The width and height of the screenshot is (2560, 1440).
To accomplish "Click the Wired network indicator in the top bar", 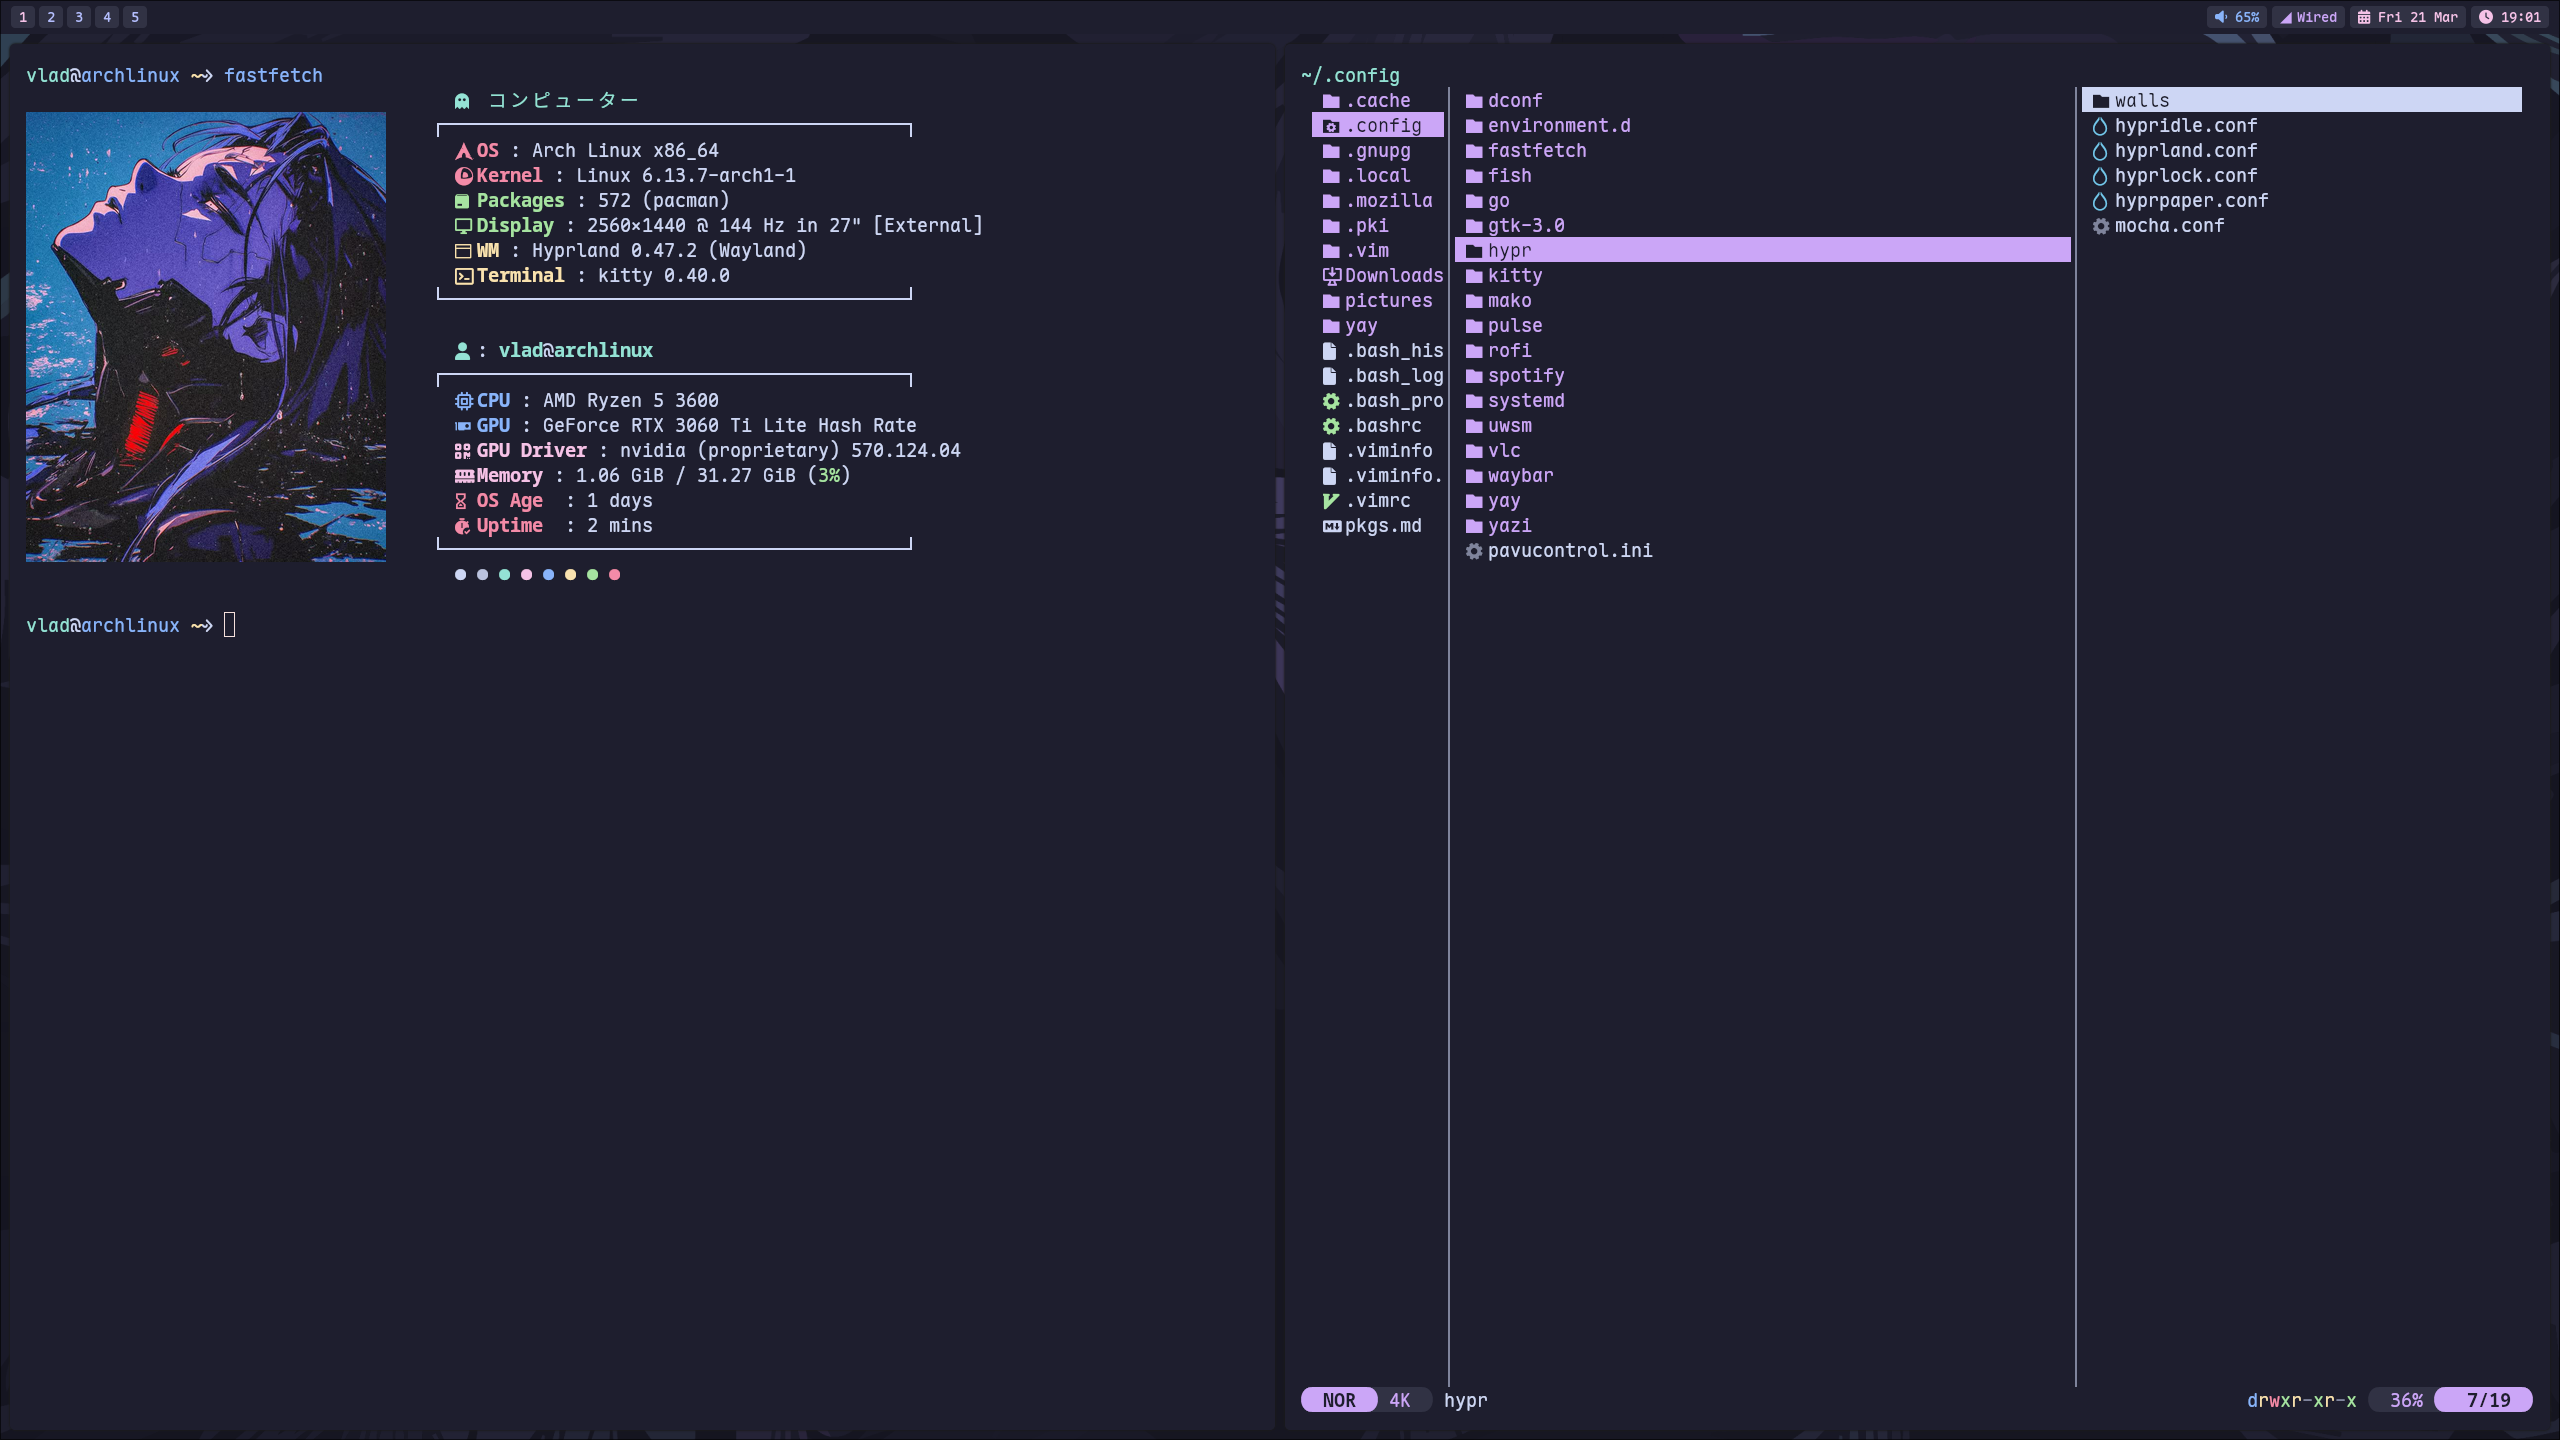I will pos(2307,17).
